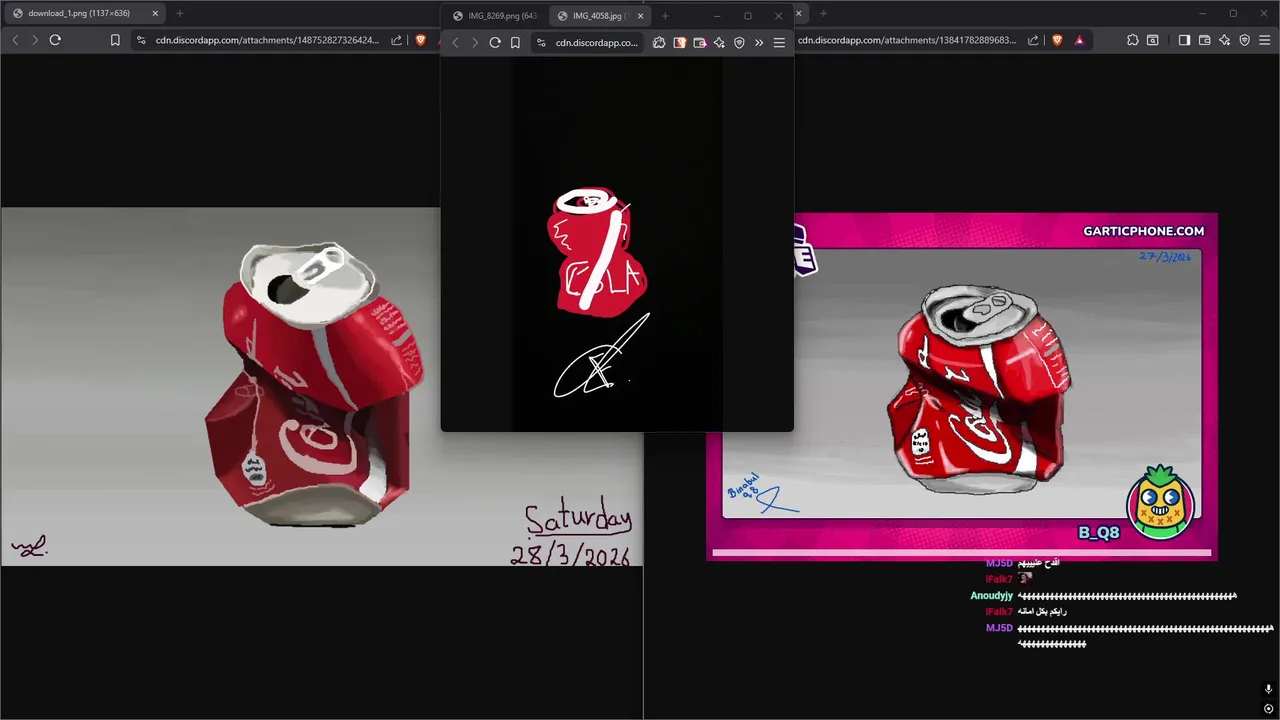Screen dimensions: 1280x720
Task: Toggle sidebar panel in right browser window
Action: (1184, 40)
